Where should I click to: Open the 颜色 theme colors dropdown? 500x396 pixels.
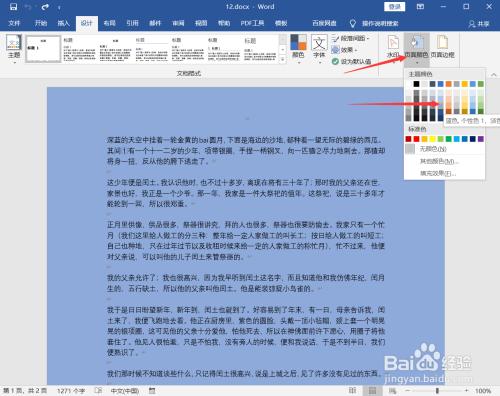coord(298,49)
